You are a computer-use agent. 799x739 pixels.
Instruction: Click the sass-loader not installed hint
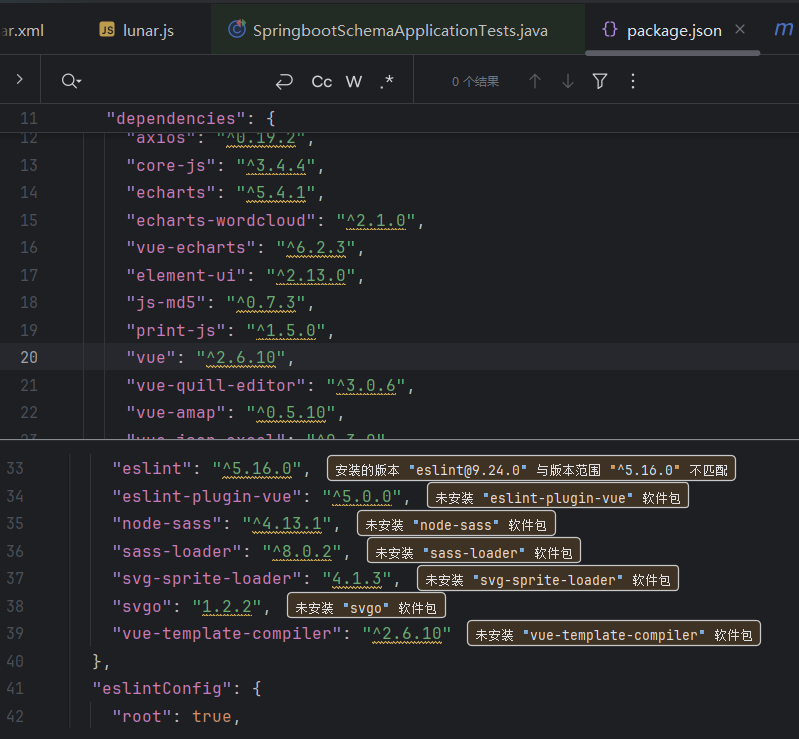coord(473,551)
